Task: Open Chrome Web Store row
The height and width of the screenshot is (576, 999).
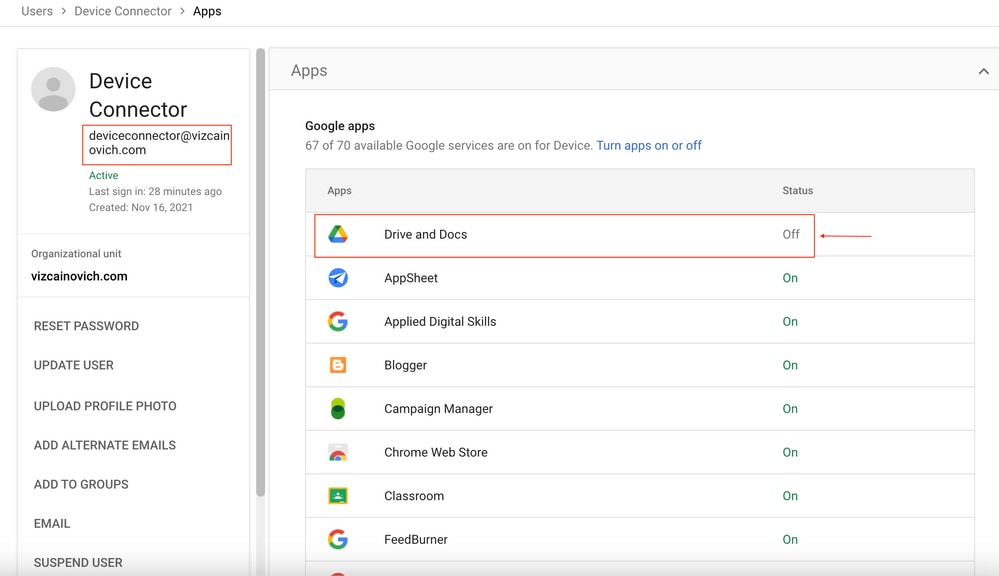Action: pyautogui.click(x=640, y=452)
